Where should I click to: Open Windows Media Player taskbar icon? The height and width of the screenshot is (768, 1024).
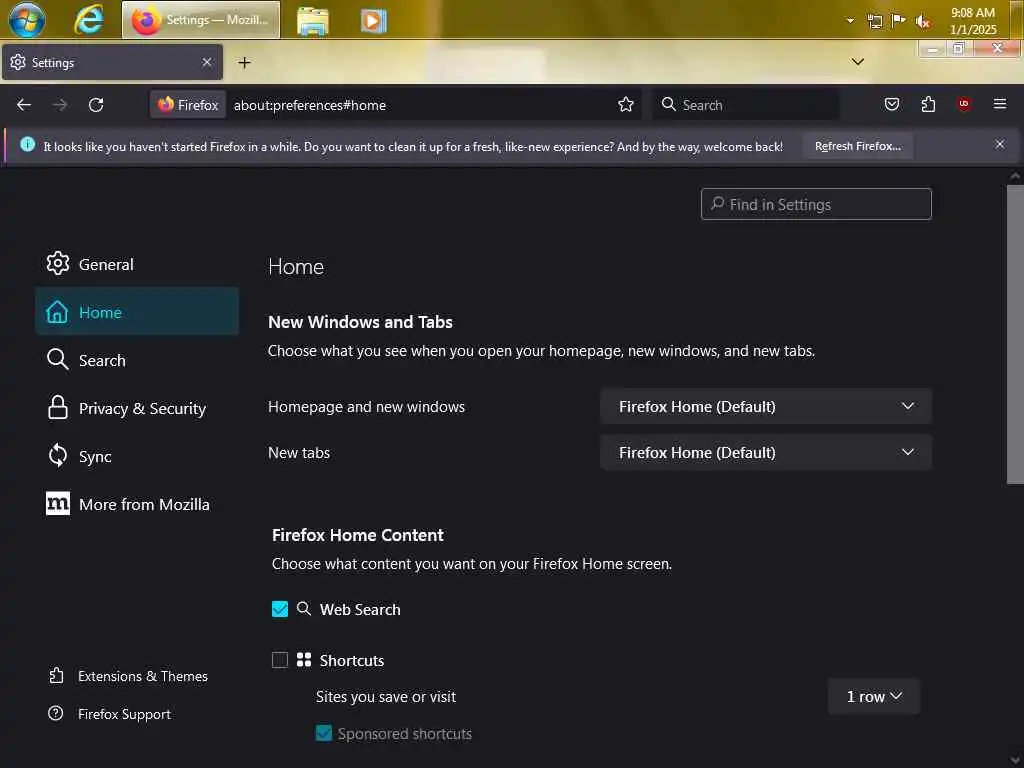click(374, 21)
